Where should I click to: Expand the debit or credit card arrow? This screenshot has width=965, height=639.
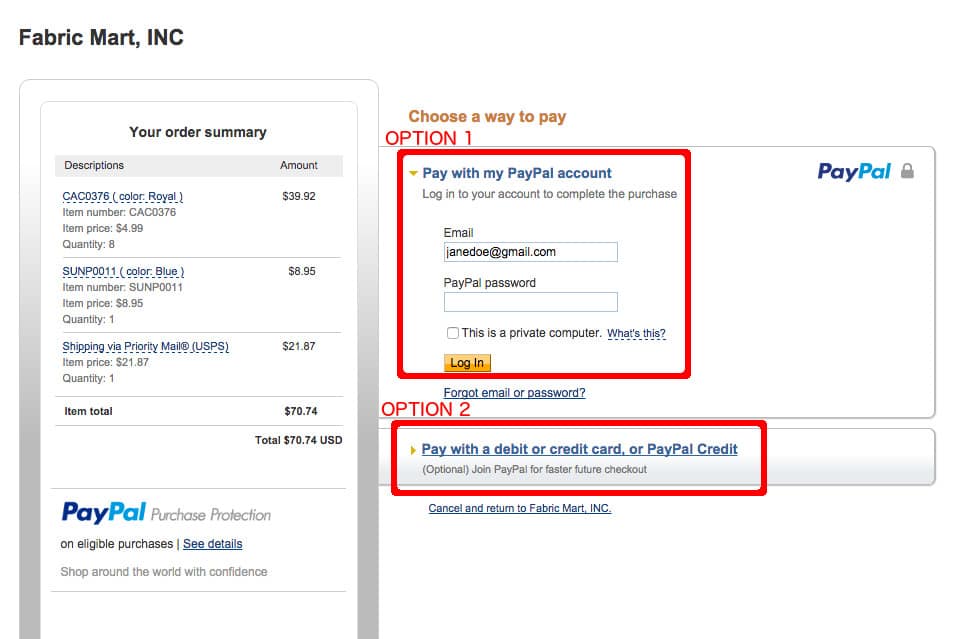click(x=413, y=450)
